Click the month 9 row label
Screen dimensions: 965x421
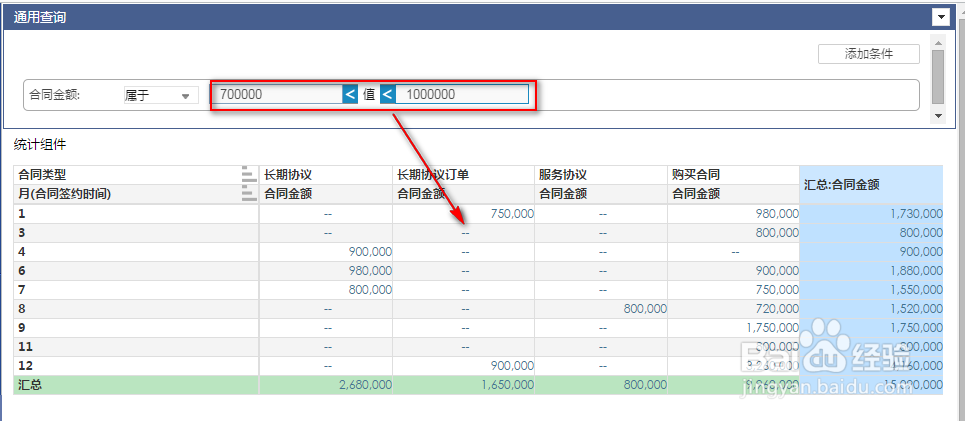[136, 328]
